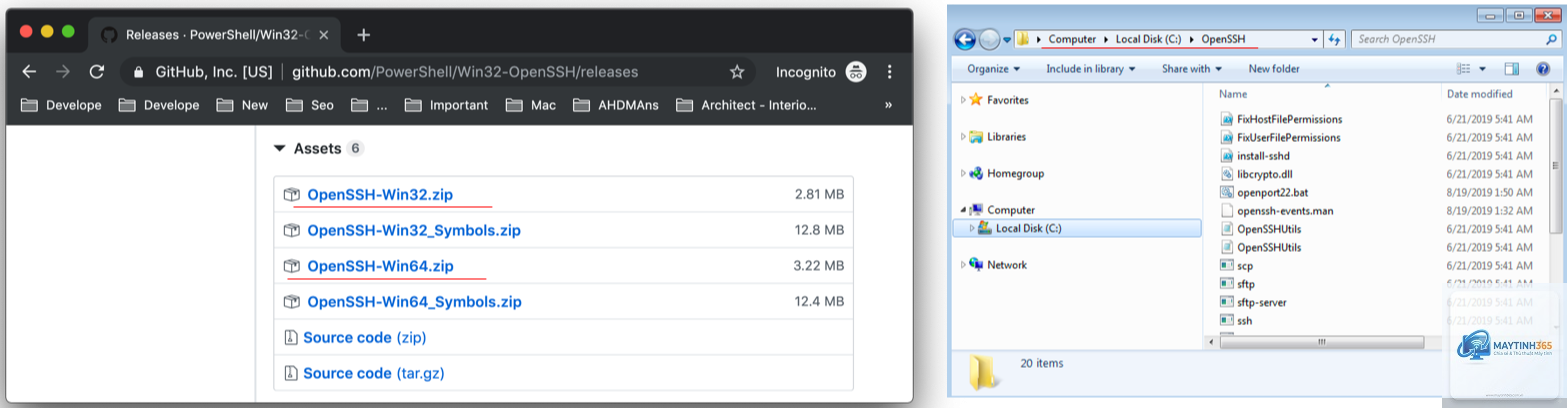This screenshot has width=1567, height=408.
Task: Download OpenSSH-Win32_Symbols.zip
Action: point(414,231)
